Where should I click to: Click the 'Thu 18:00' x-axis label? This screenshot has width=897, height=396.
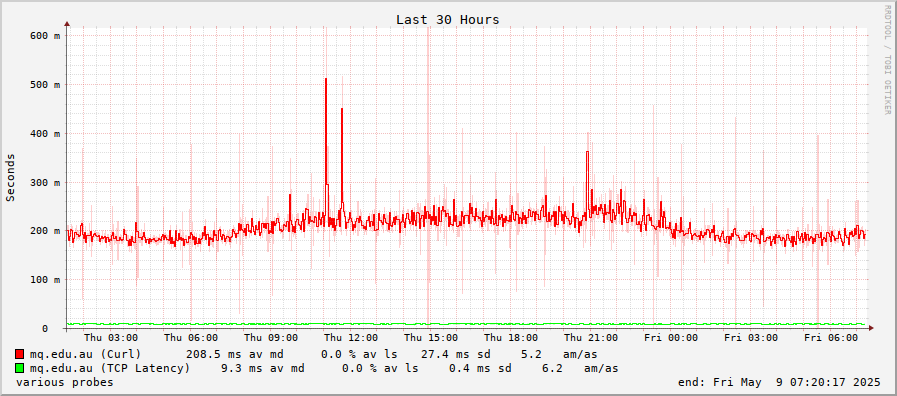tap(511, 338)
